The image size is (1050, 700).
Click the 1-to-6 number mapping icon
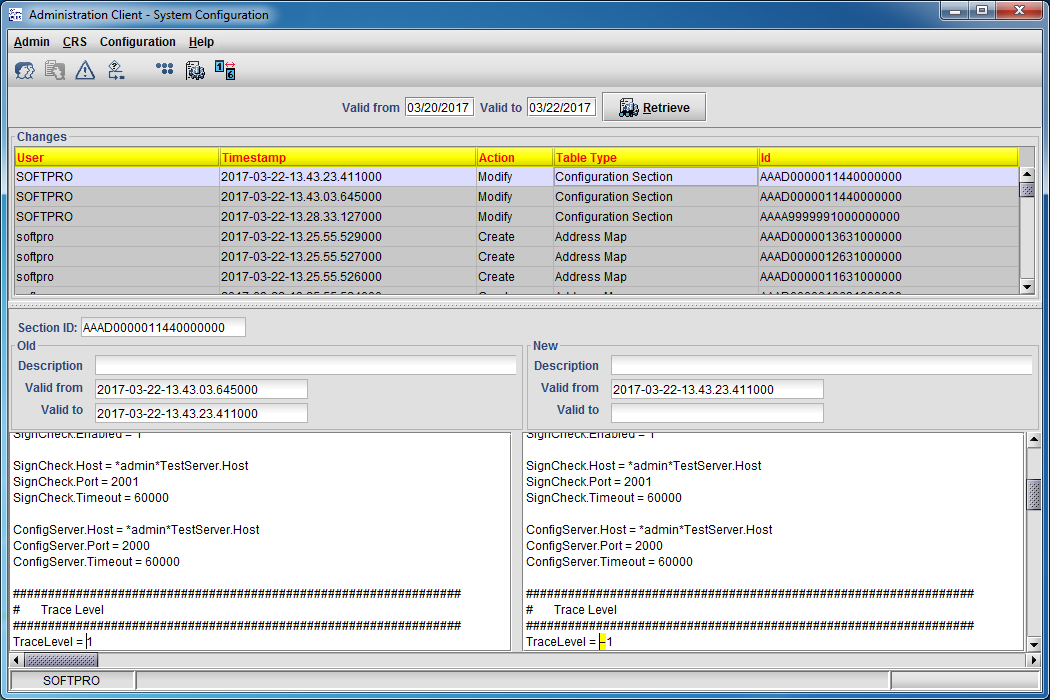pos(225,70)
